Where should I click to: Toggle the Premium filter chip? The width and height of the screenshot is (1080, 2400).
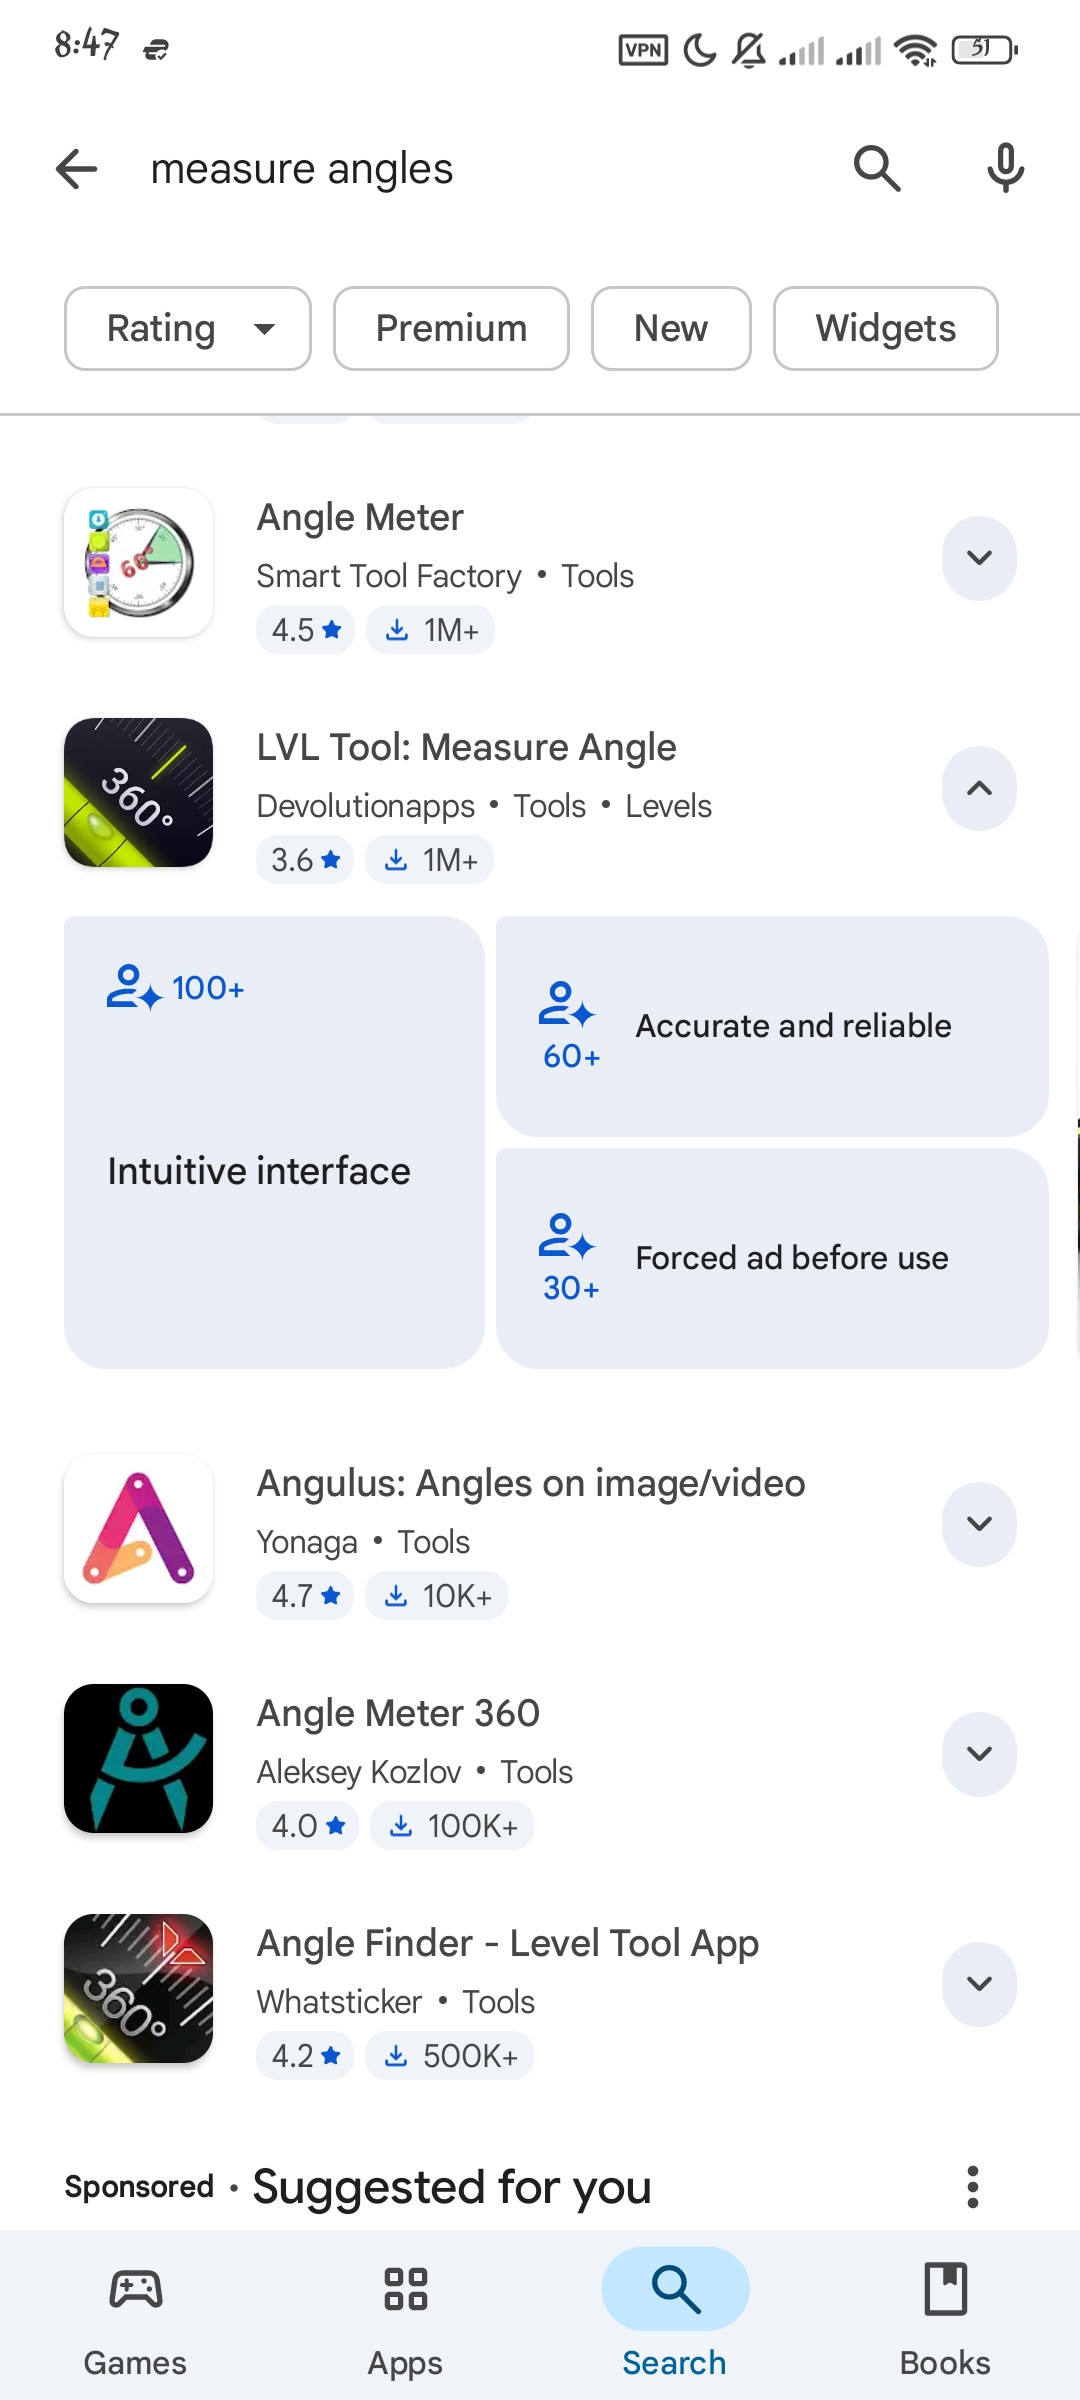pyautogui.click(x=451, y=328)
